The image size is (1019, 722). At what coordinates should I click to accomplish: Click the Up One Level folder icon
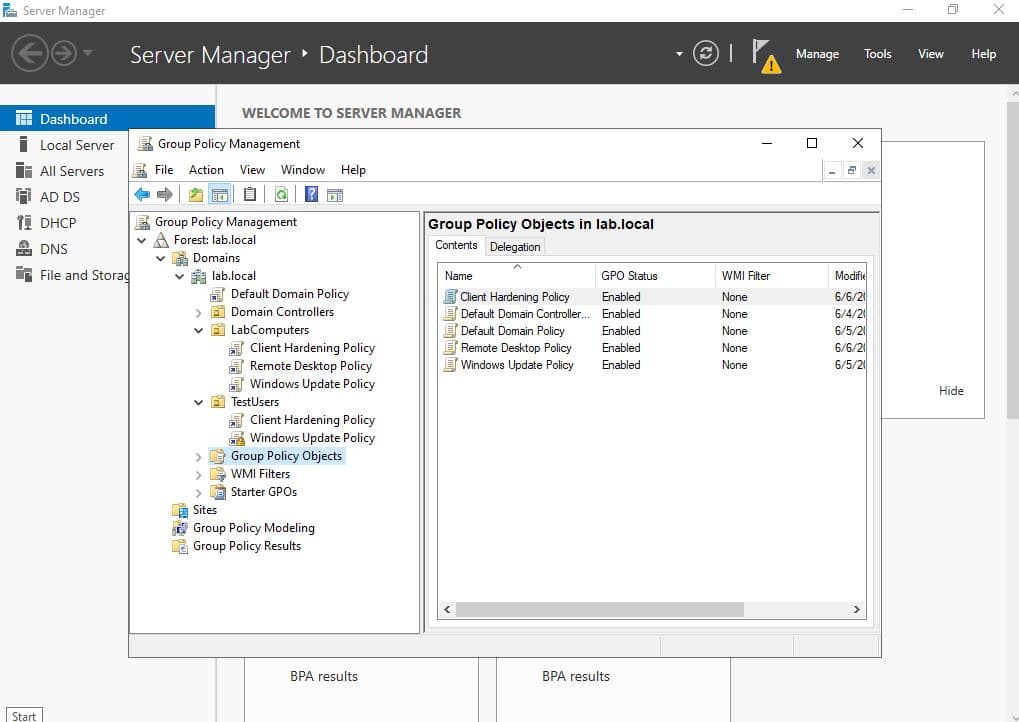[196, 195]
